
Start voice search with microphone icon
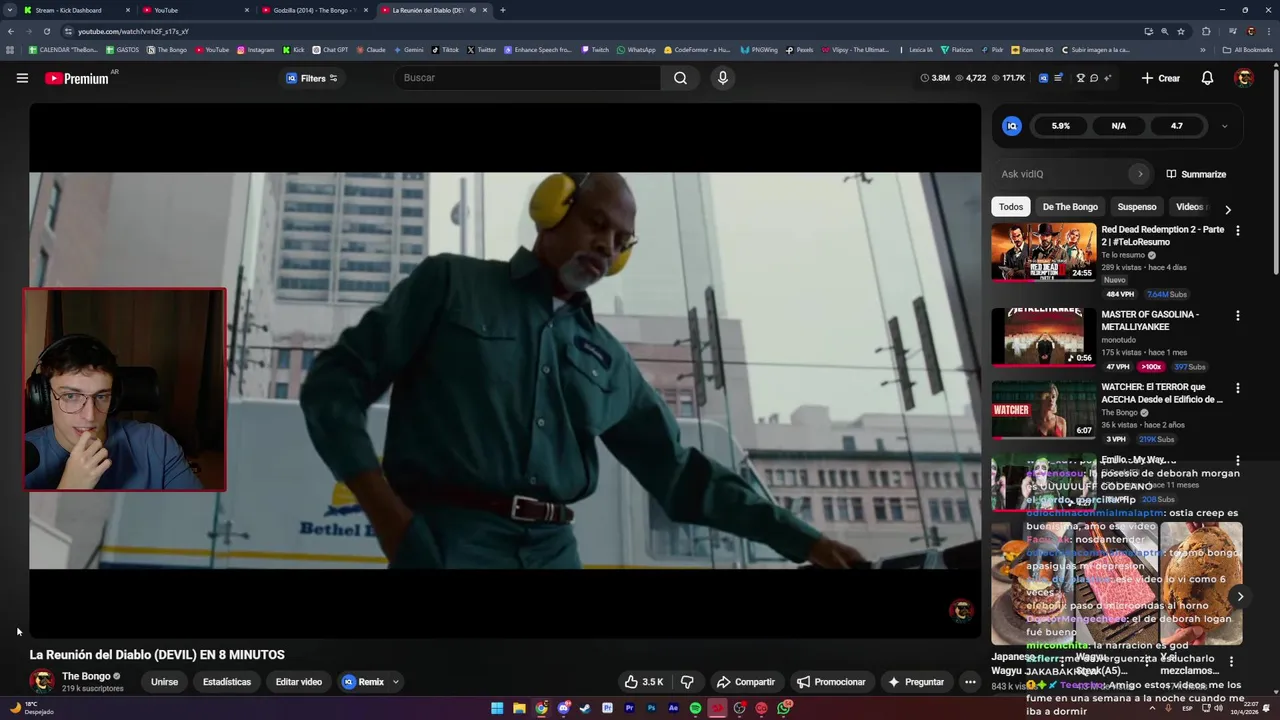723,78
